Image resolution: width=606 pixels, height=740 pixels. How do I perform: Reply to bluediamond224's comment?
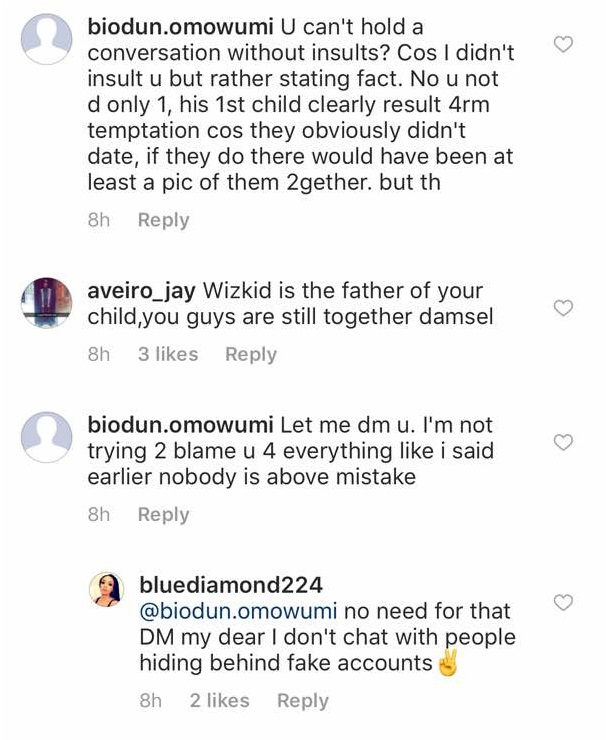click(302, 701)
